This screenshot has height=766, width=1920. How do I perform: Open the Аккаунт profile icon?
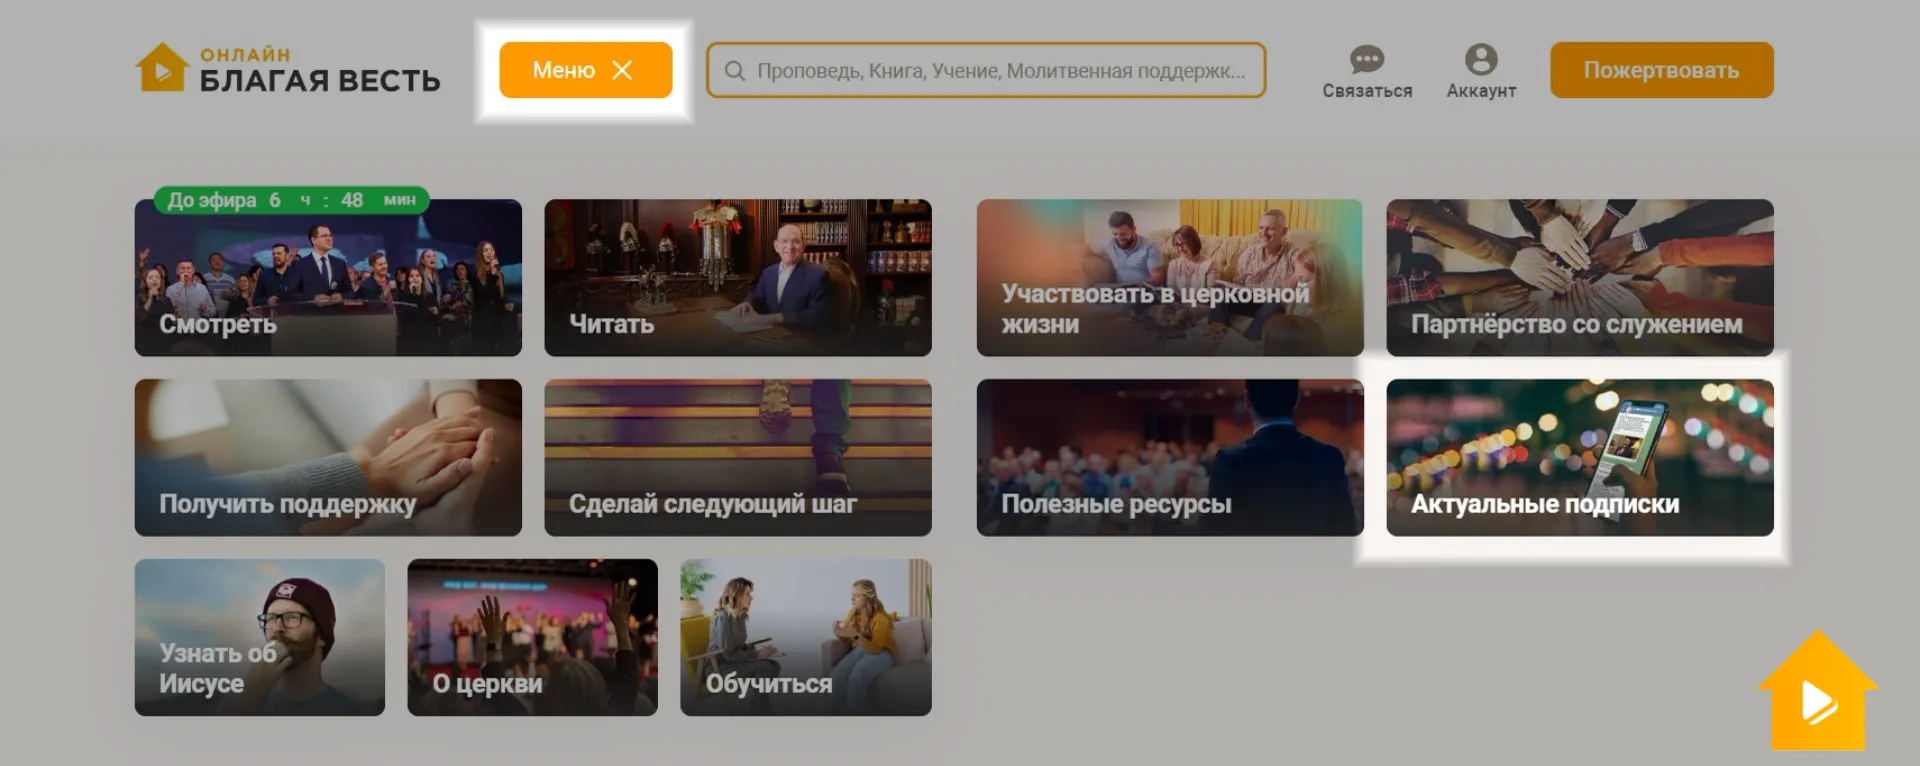click(x=1480, y=60)
